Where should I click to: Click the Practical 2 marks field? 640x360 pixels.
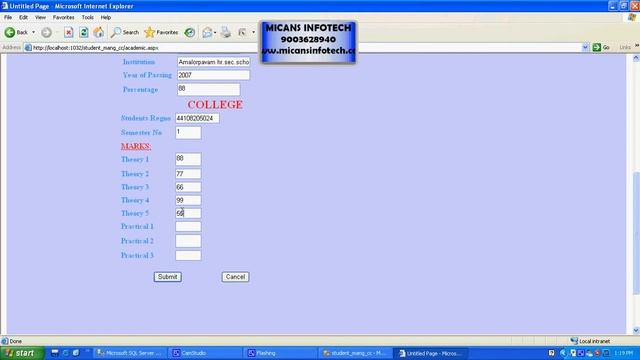[188, 241]
